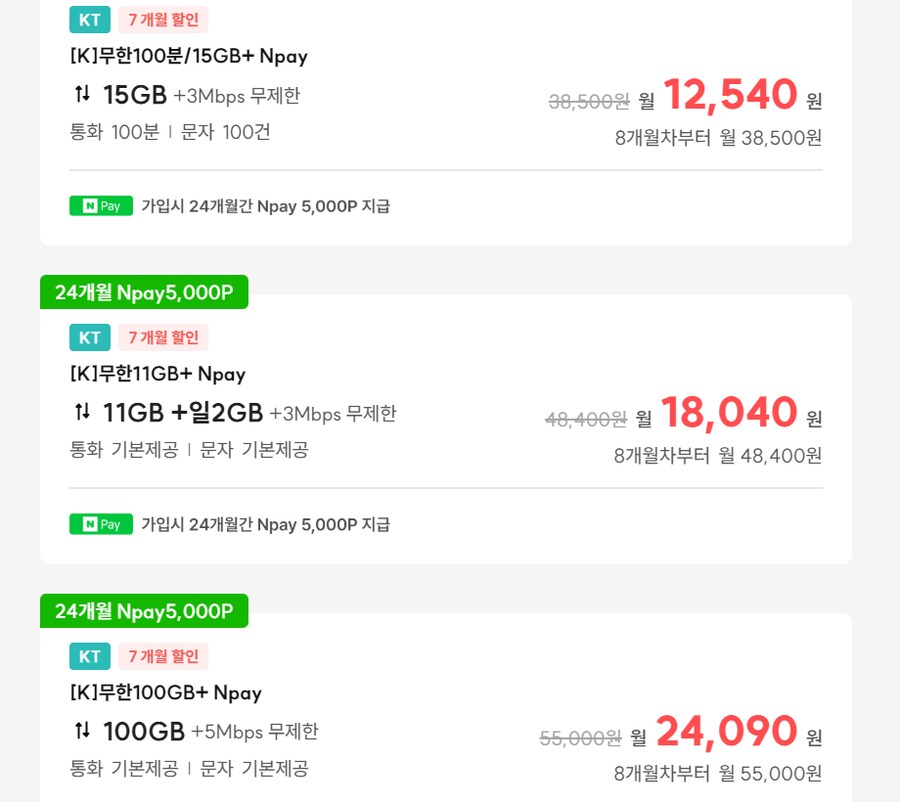This screenshot has height=802, width=900.
Task: Click the N Pay icon under the 11GB plan
Action: (x=100, y=524)
